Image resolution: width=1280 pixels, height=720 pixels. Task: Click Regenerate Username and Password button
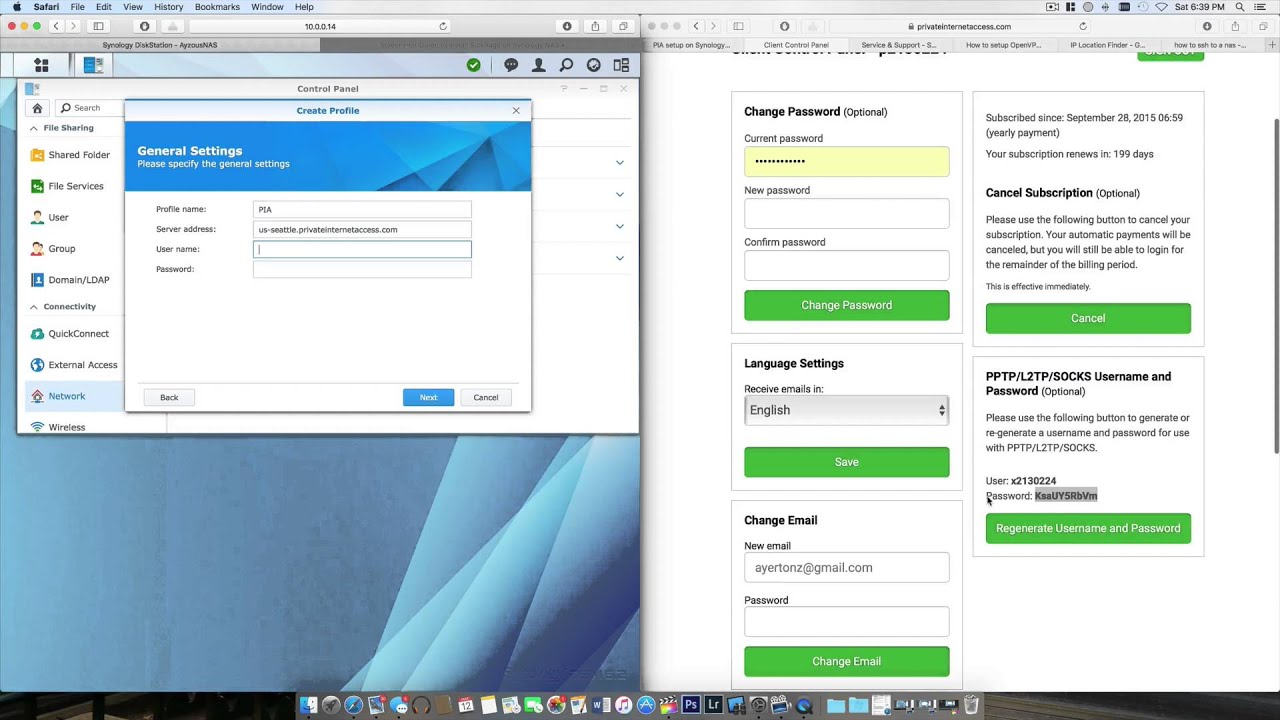click(1088, 528)
